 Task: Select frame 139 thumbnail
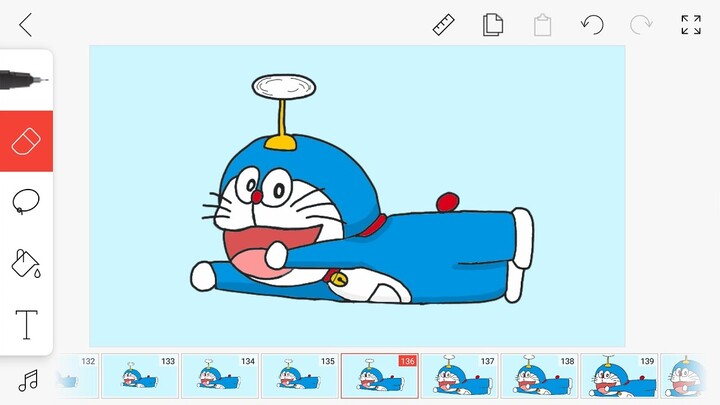click(x=619, y=376)
